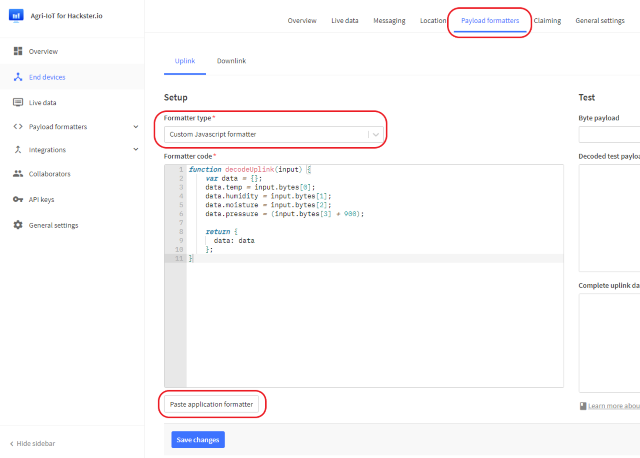
Task: Click code line with 'data.pressure'
Action: tap(284, 214)
